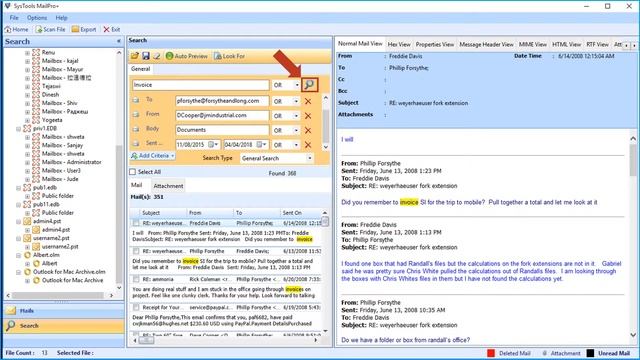Select the admin4.pst file icon
Screen dimensions: 640x360
coord(27,221)
